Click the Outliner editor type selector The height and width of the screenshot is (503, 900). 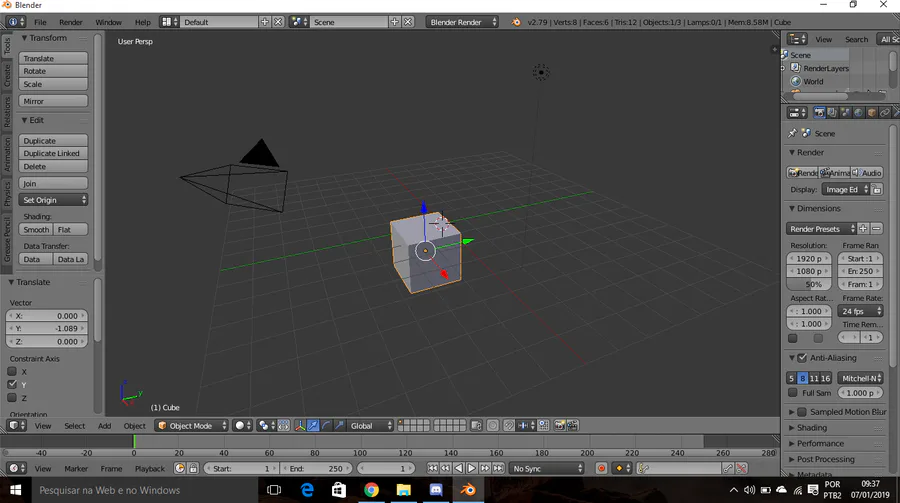[797, 39]
